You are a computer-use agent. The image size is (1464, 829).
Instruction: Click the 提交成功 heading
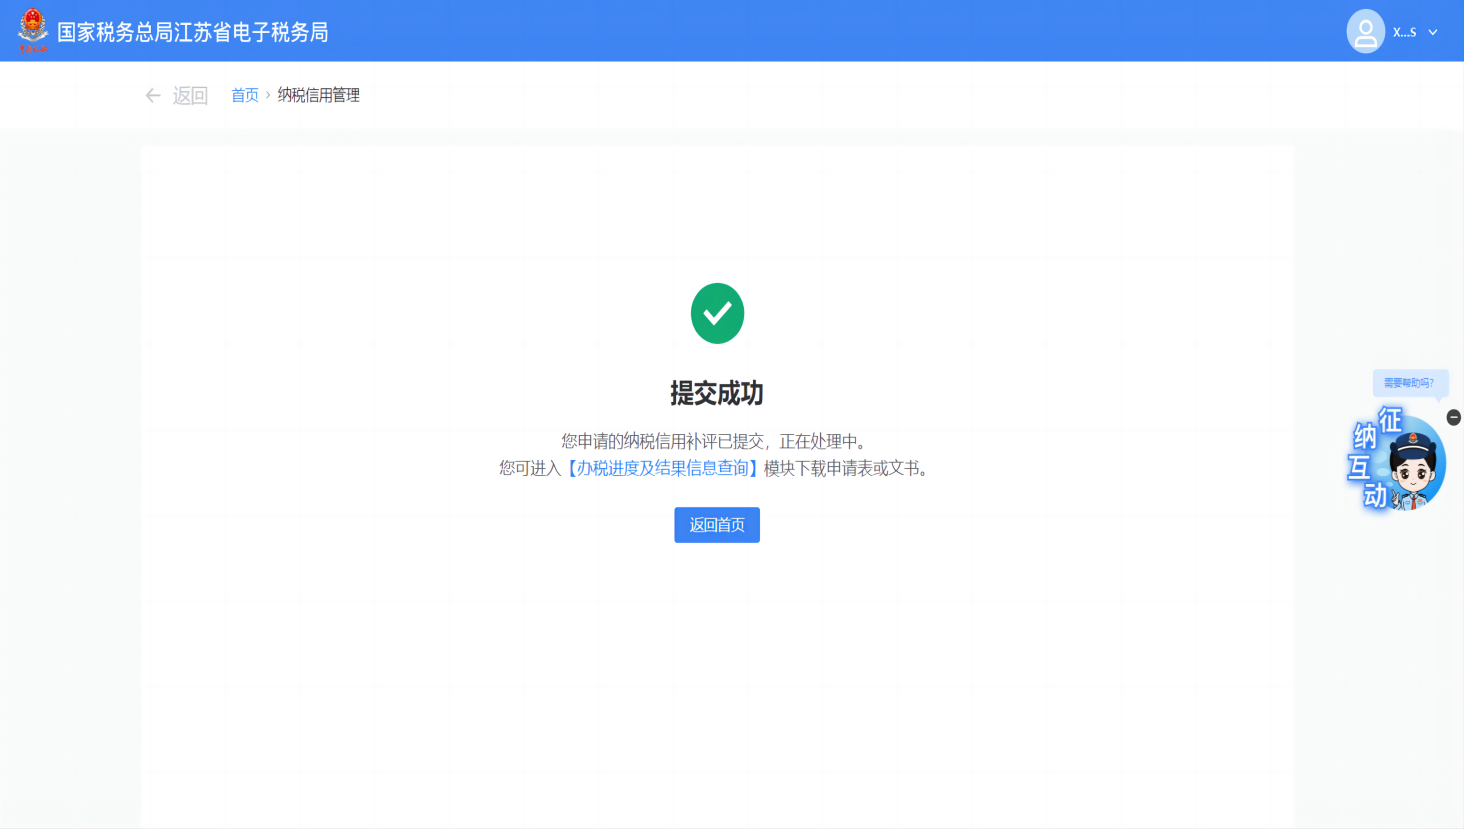point(717,393)
